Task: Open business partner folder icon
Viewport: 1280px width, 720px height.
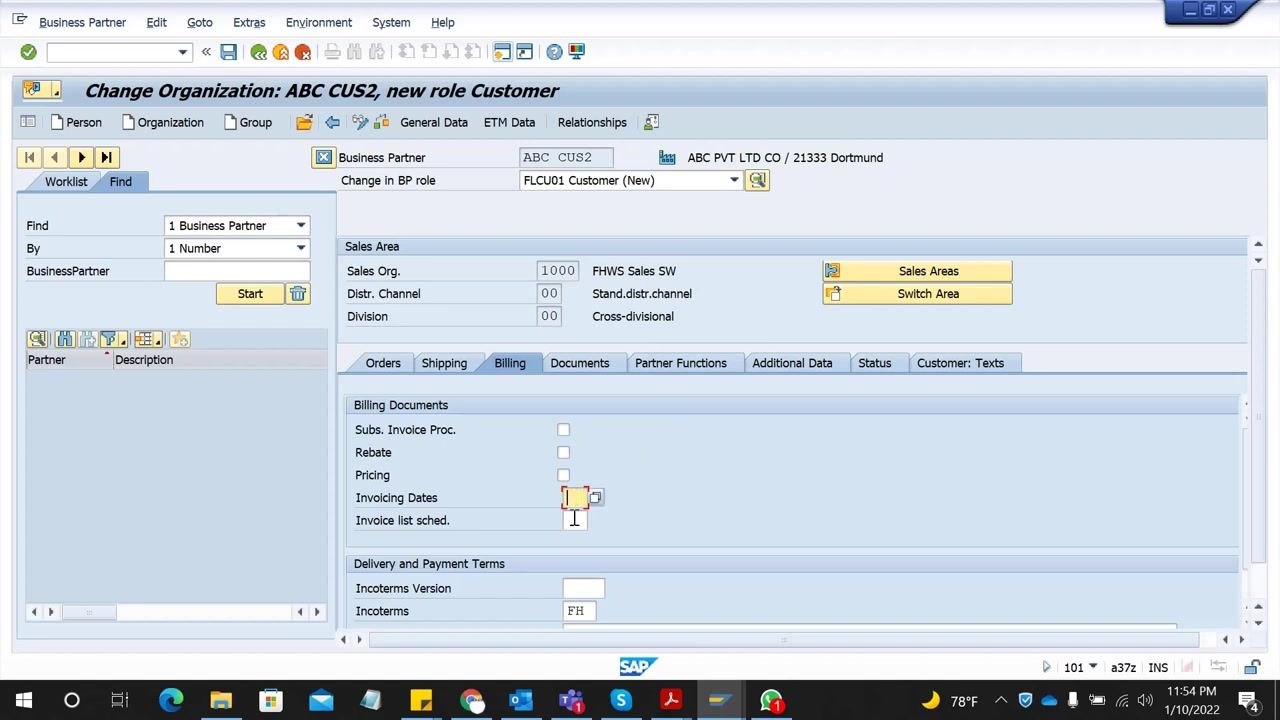Action: 304,122
